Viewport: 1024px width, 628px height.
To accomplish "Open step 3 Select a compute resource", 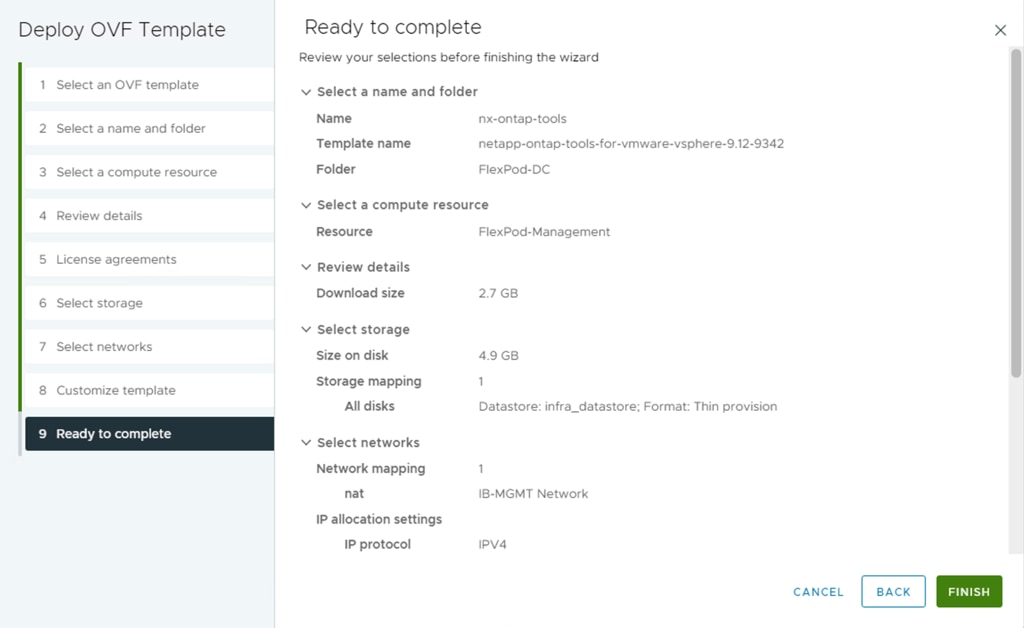I will click(136, 172).
